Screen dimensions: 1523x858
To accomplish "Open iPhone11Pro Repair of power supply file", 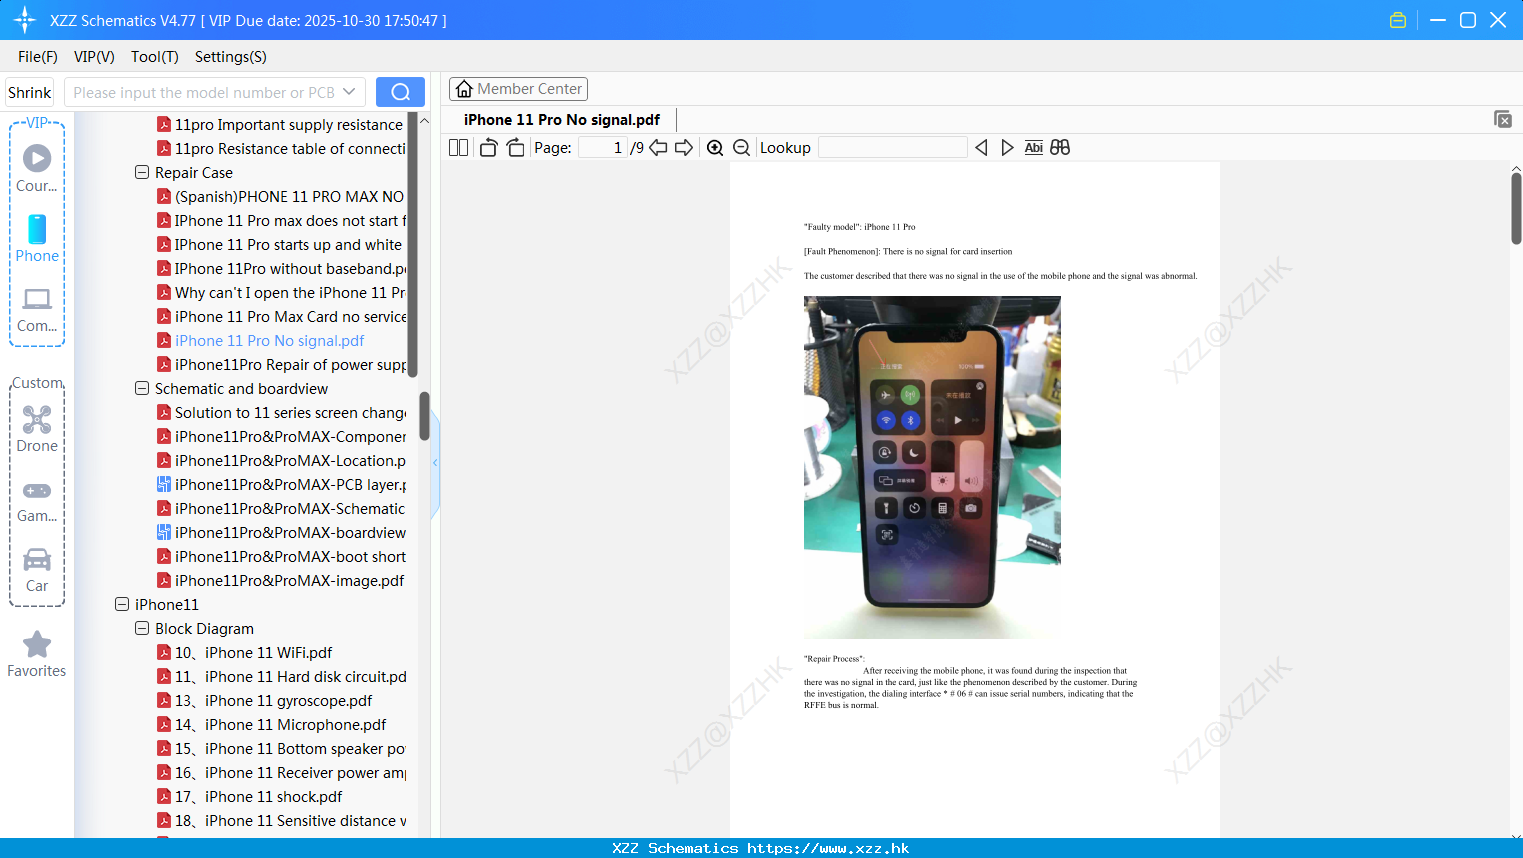I will [x=281, y=364].
